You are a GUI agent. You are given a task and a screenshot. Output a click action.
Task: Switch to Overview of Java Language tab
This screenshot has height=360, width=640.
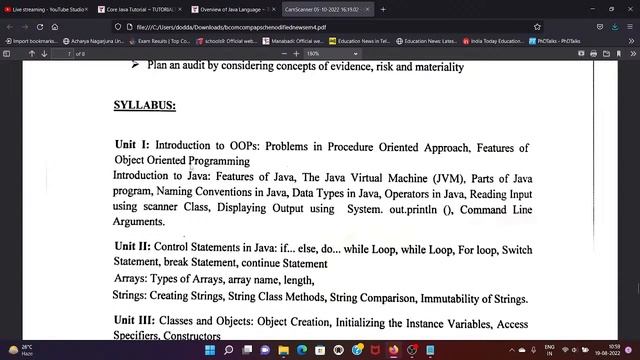click(233, 9)
